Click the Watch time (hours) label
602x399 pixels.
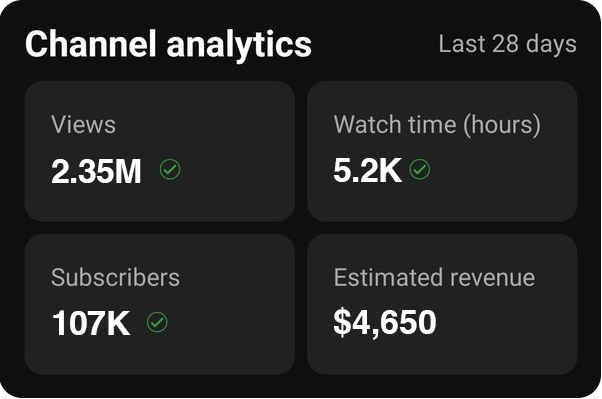tap(437, 125)
